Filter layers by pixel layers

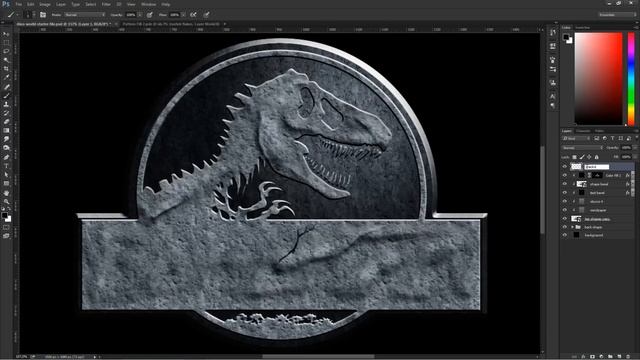pyautogui.click(x=597, y=139)
